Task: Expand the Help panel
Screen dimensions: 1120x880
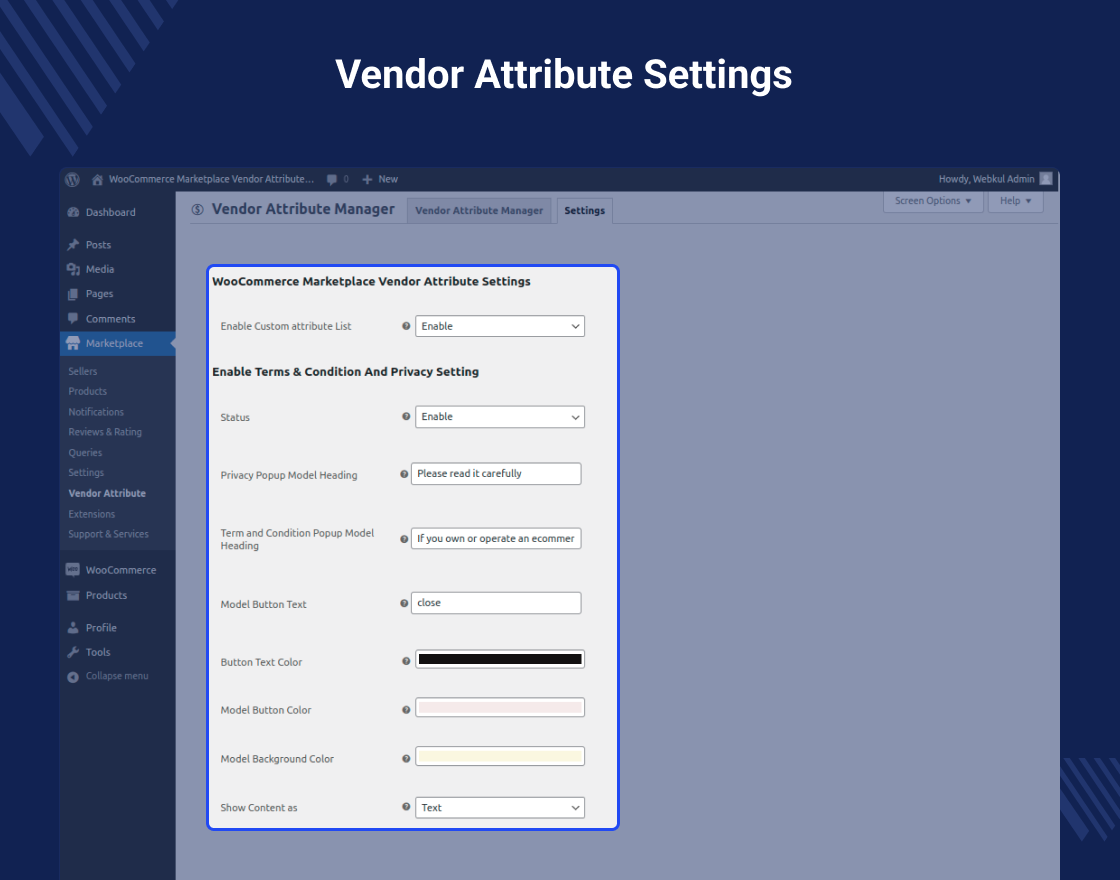Action: pyautogui.click(x=1015, y=201)
